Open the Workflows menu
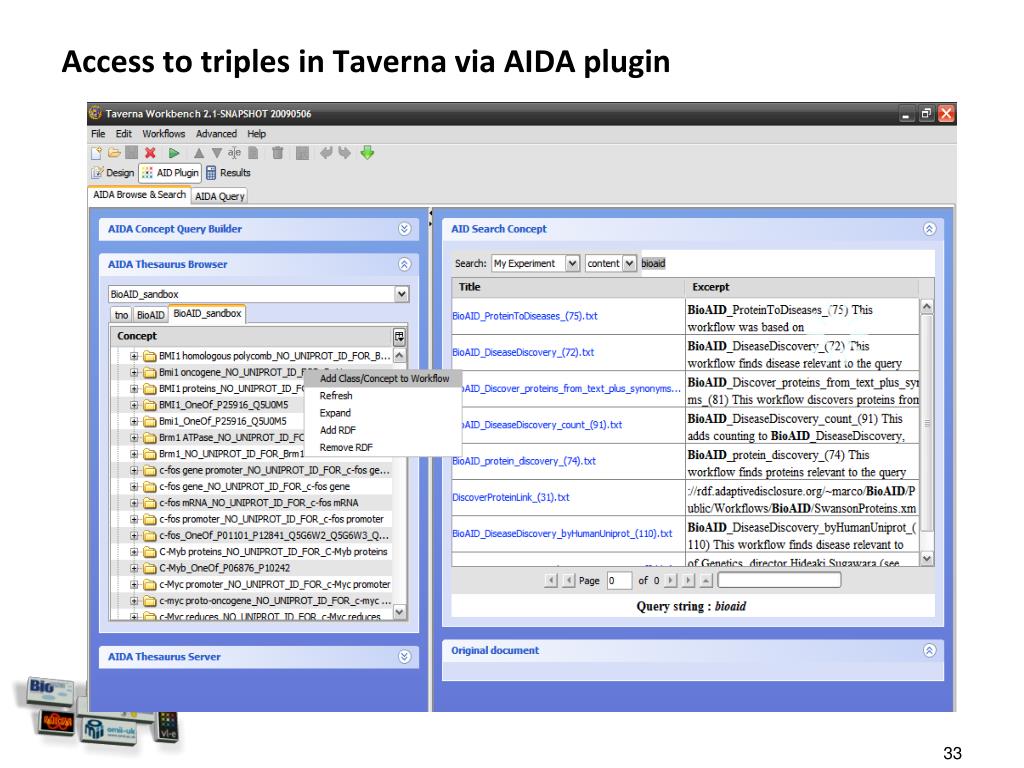1024x768 pixels. pyautogui.click(x=164, y=134)
